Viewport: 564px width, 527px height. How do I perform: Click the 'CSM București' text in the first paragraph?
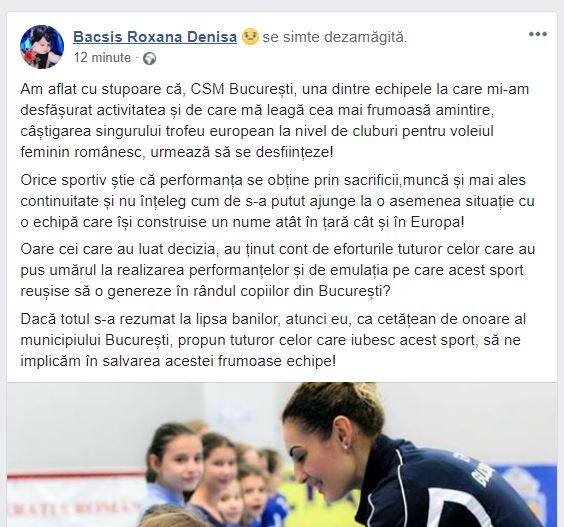242,89
